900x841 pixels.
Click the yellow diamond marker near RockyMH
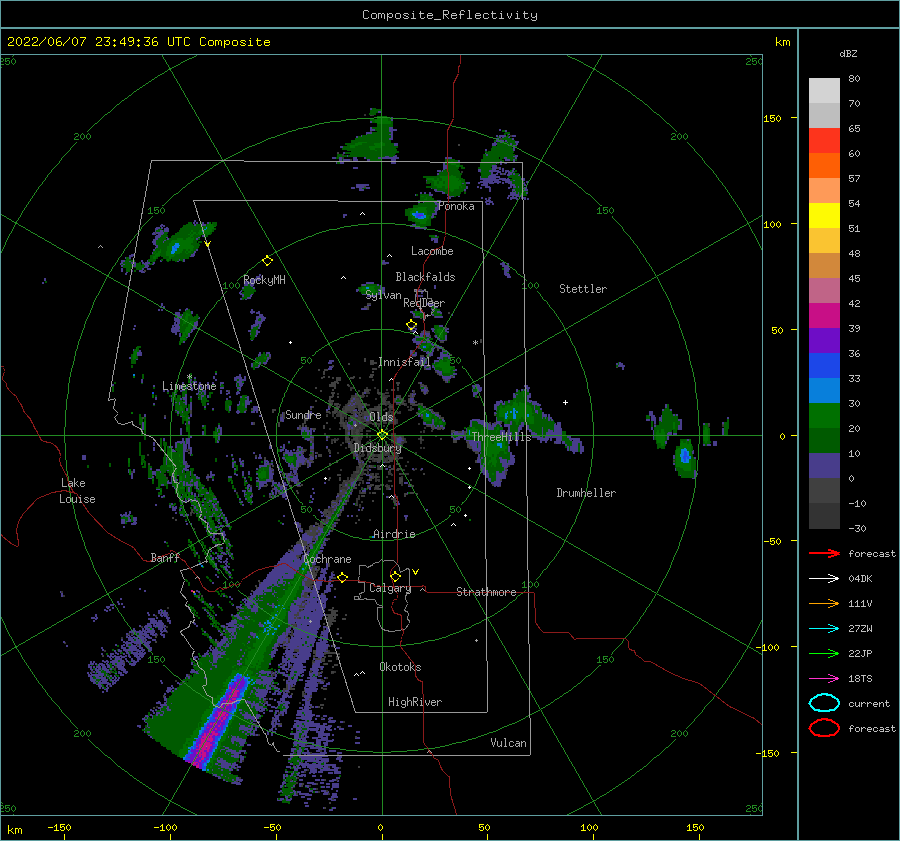(x=267, y=261)
